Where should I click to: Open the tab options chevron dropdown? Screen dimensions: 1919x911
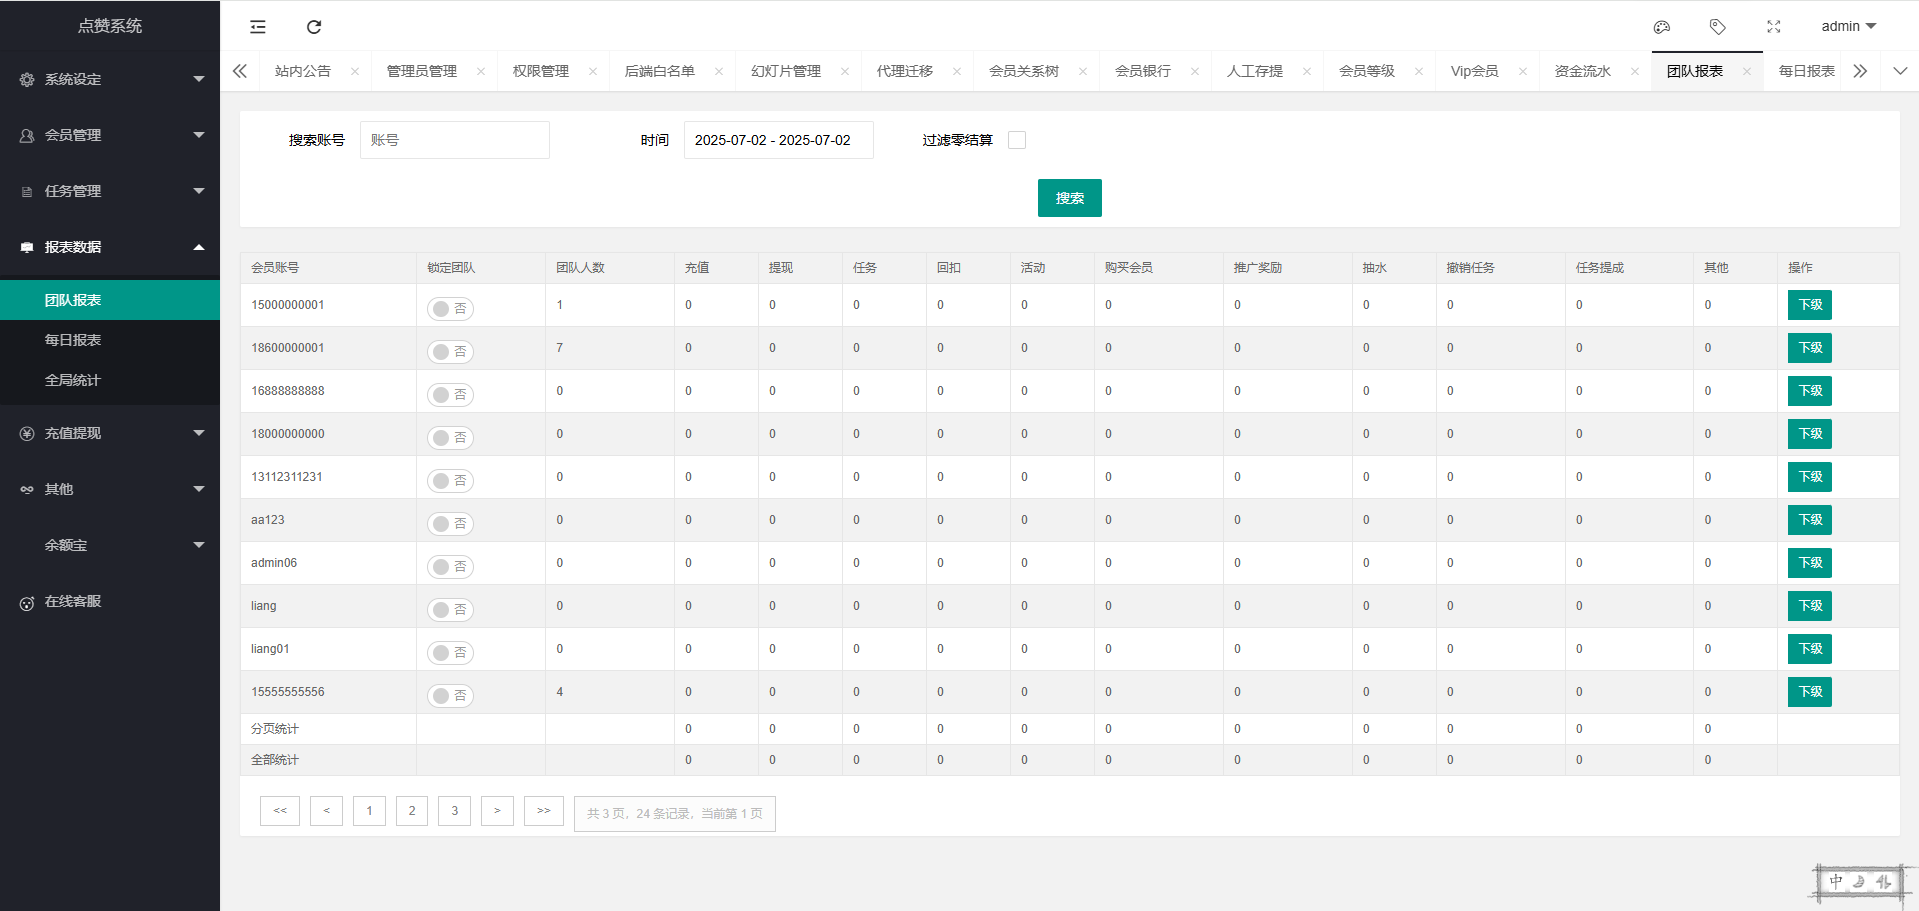pyautogui.click(x=1900, y=71)
